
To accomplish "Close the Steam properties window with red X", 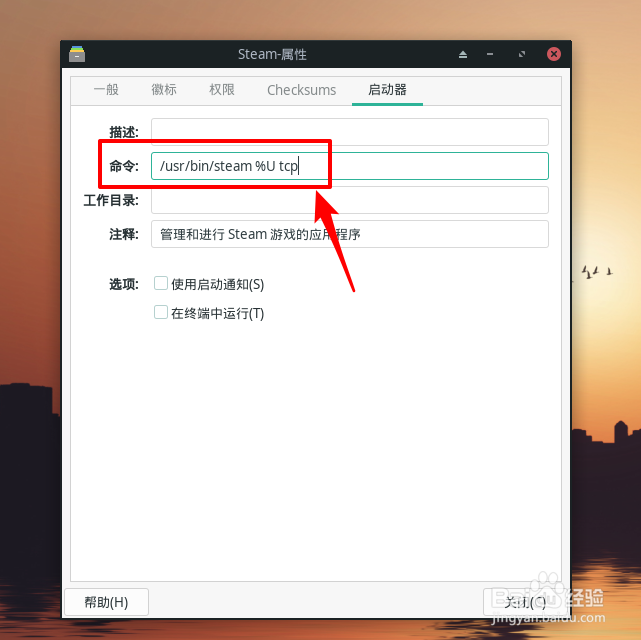I will click(x=554, y=54).
